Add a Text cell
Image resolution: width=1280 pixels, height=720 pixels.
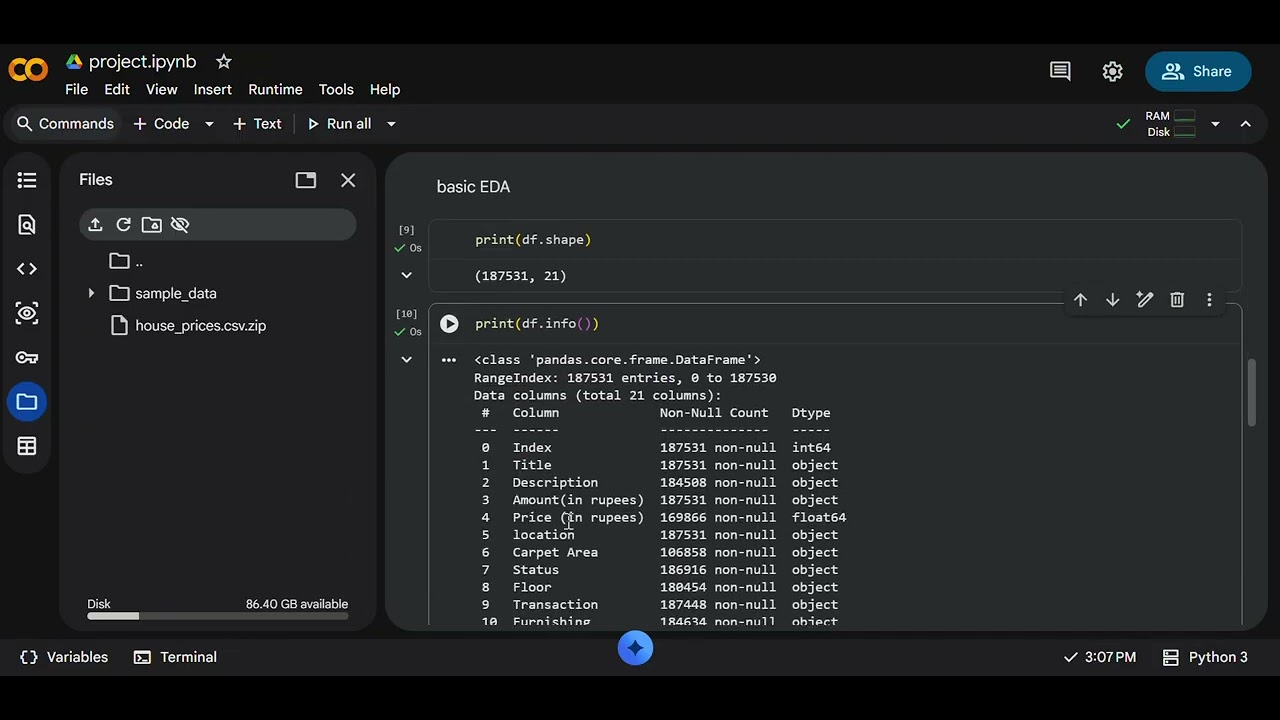(257, 124)
